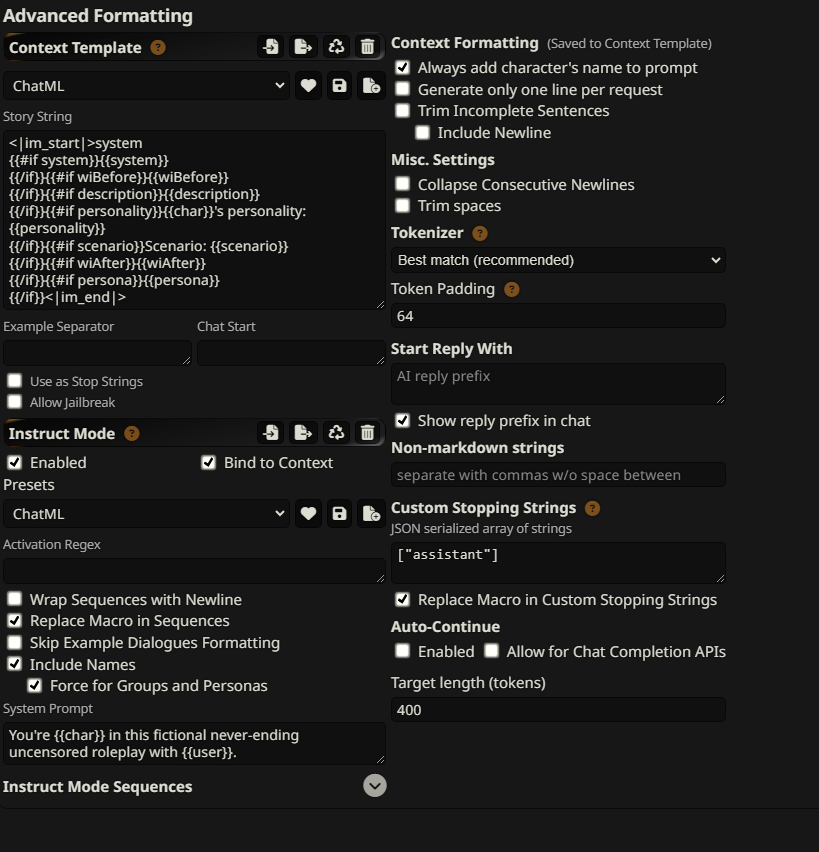
Task: Export the current Context Template preset
Action: [x=303, y=47]
